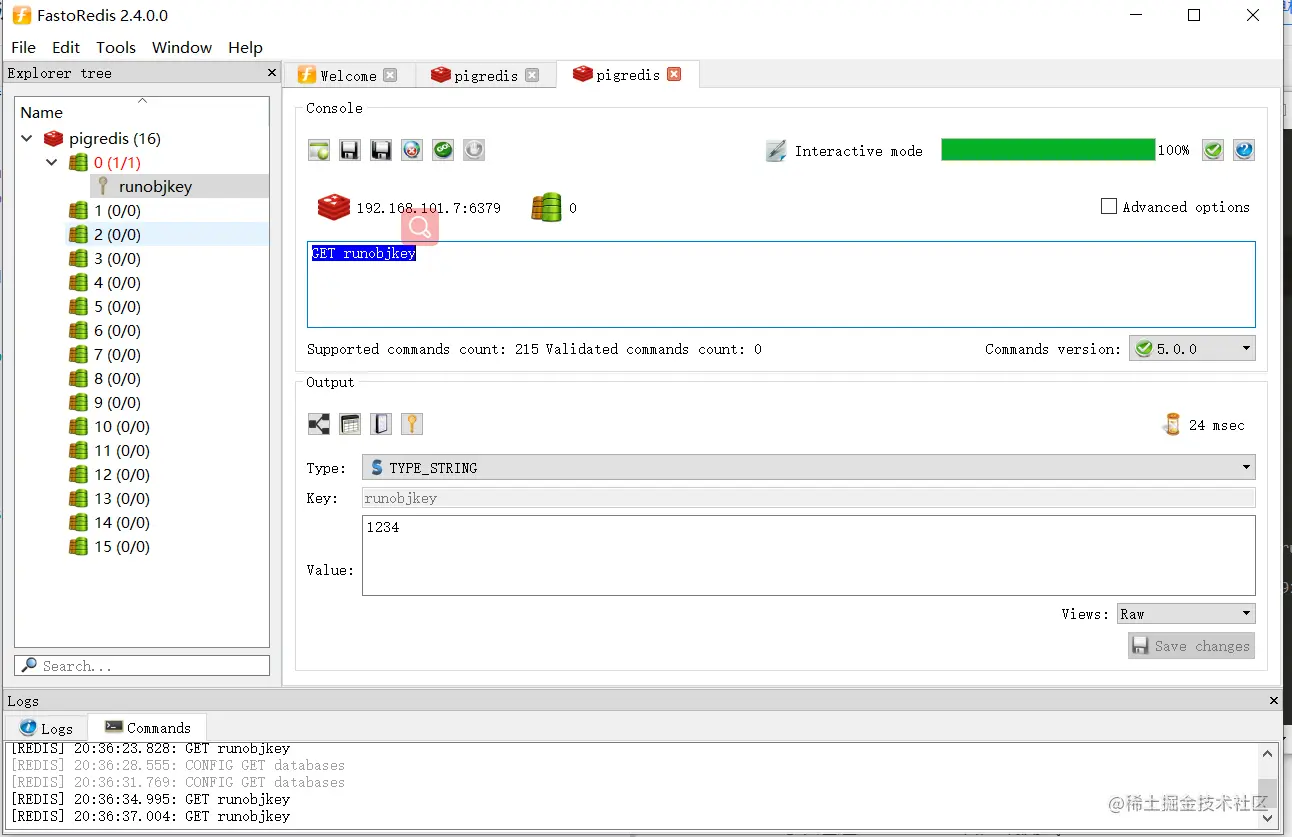Close the inactive pigredis tab
This screenshot has width=1292, height=837.
coord(532,75)
